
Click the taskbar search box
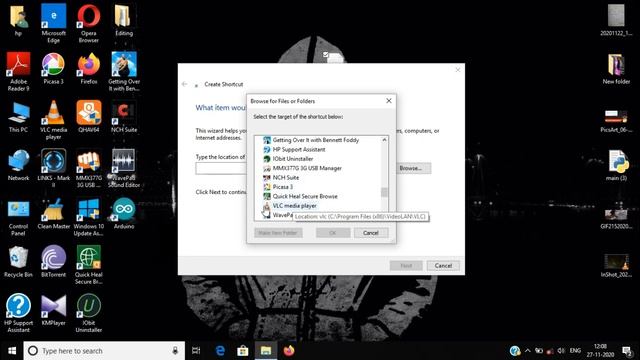pyautogui.click(x=104, y=351)
